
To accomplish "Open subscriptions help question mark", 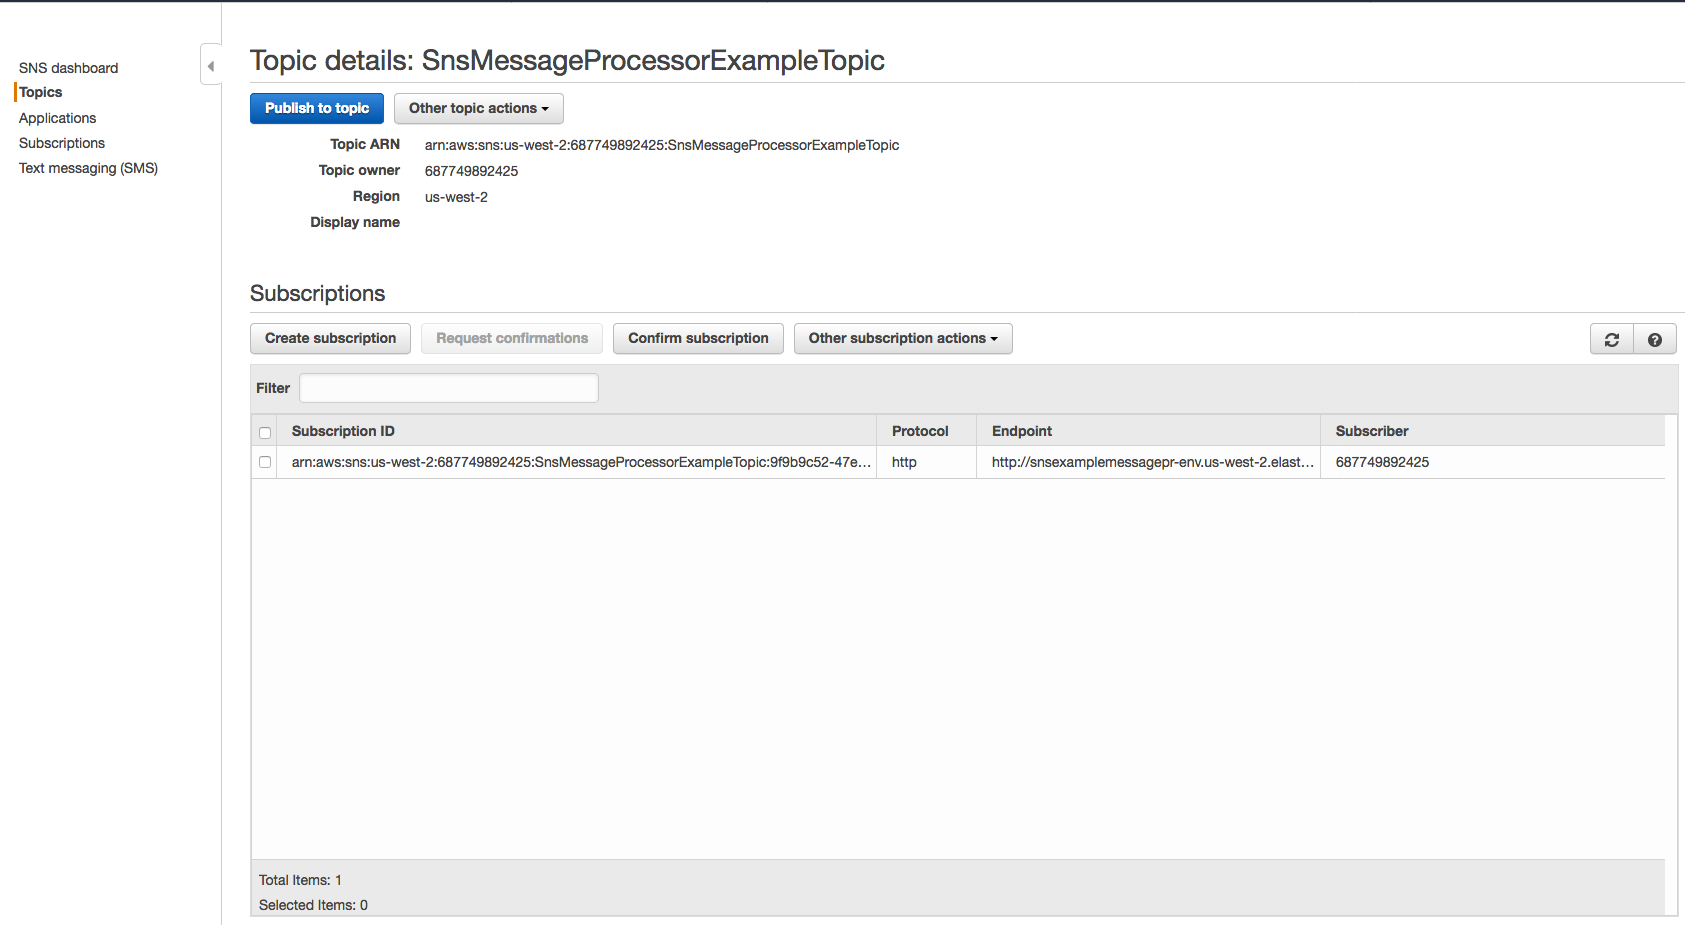I will tap(1655, 339).
